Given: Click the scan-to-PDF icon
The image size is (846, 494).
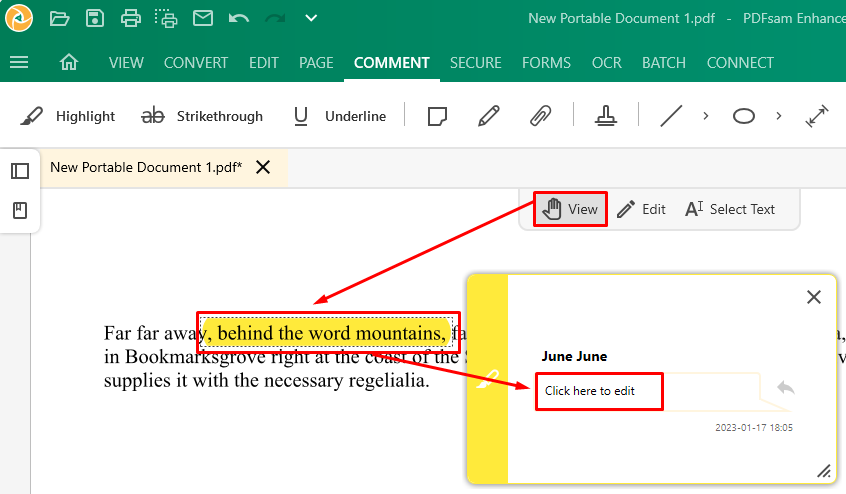Looking at the screenshot, I should 166,18.
